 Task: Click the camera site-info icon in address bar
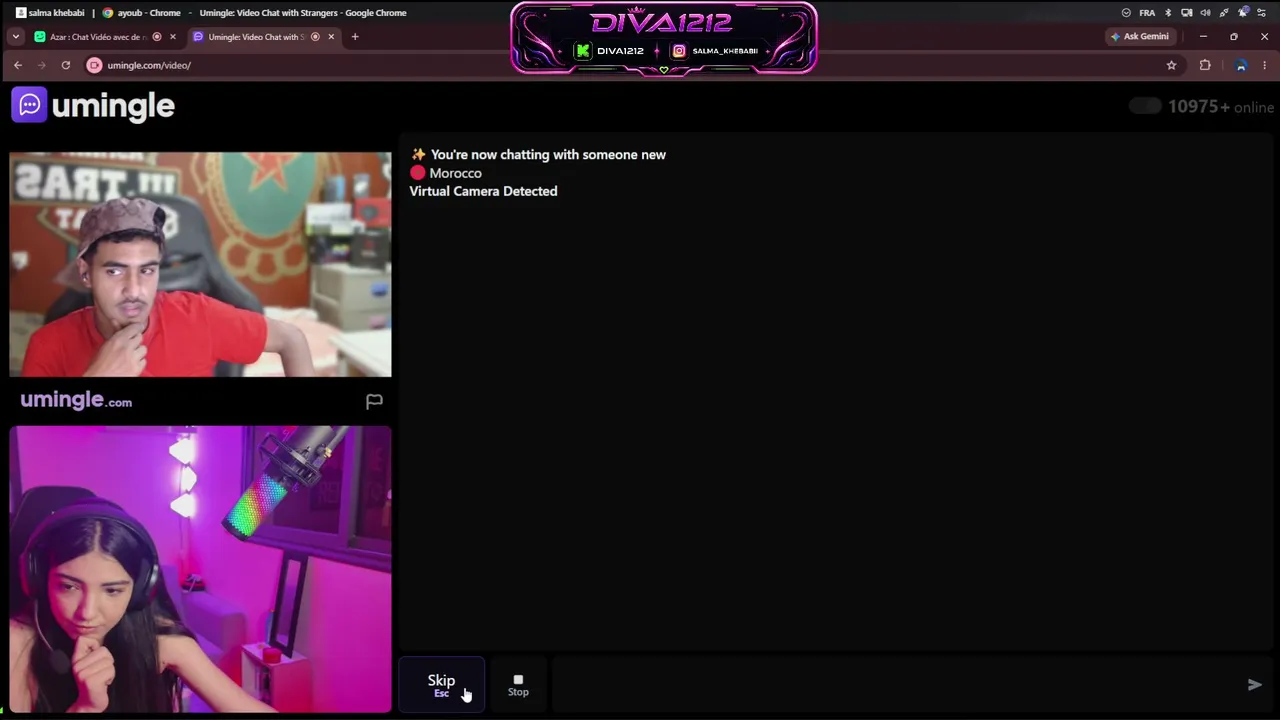[x=94, y=65]
